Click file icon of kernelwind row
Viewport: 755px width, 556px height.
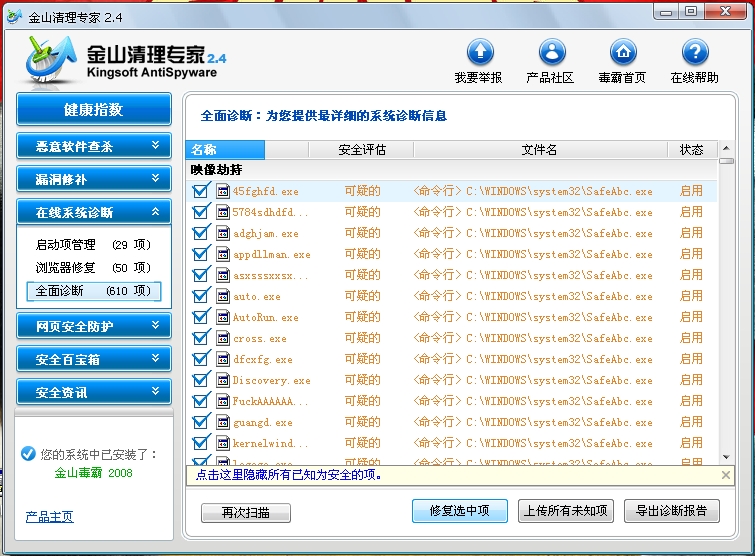click(222, 443)
